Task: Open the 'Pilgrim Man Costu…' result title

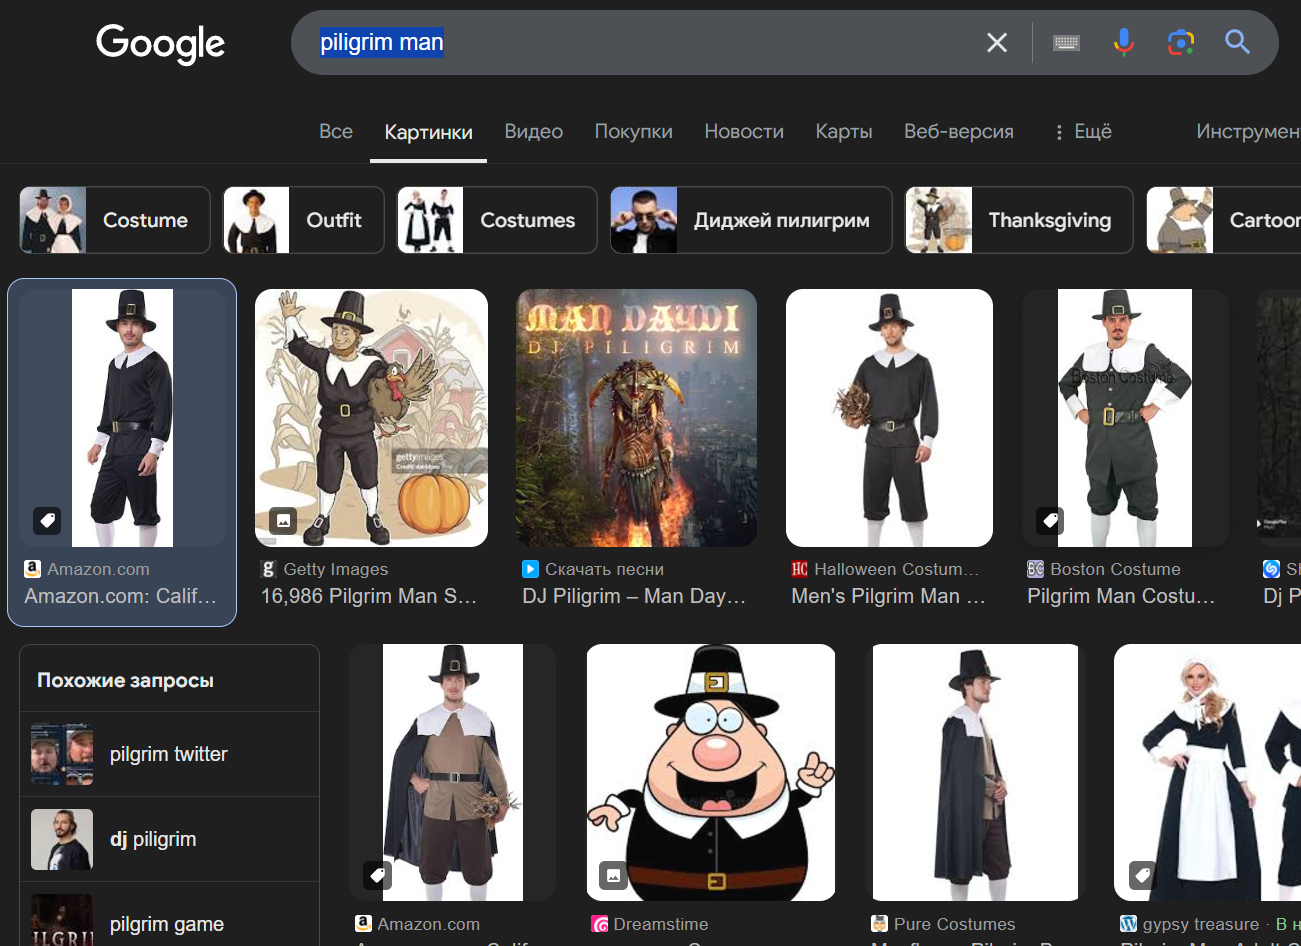Action: click(x=1121, y=596)
